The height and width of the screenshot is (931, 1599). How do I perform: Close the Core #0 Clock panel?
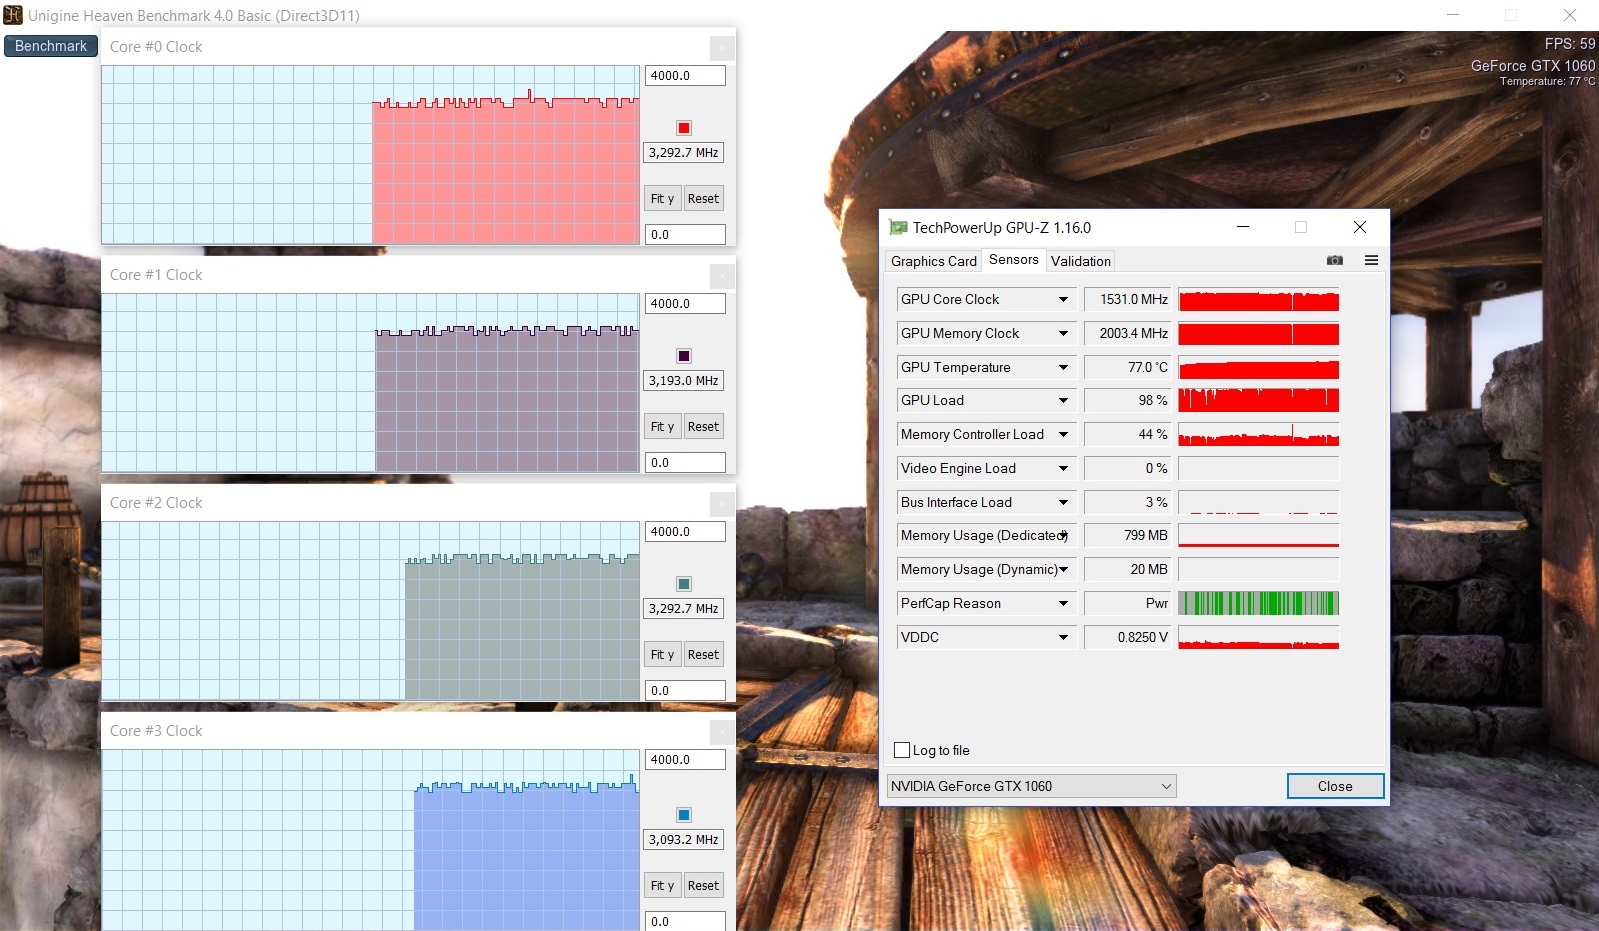(722, 47)
